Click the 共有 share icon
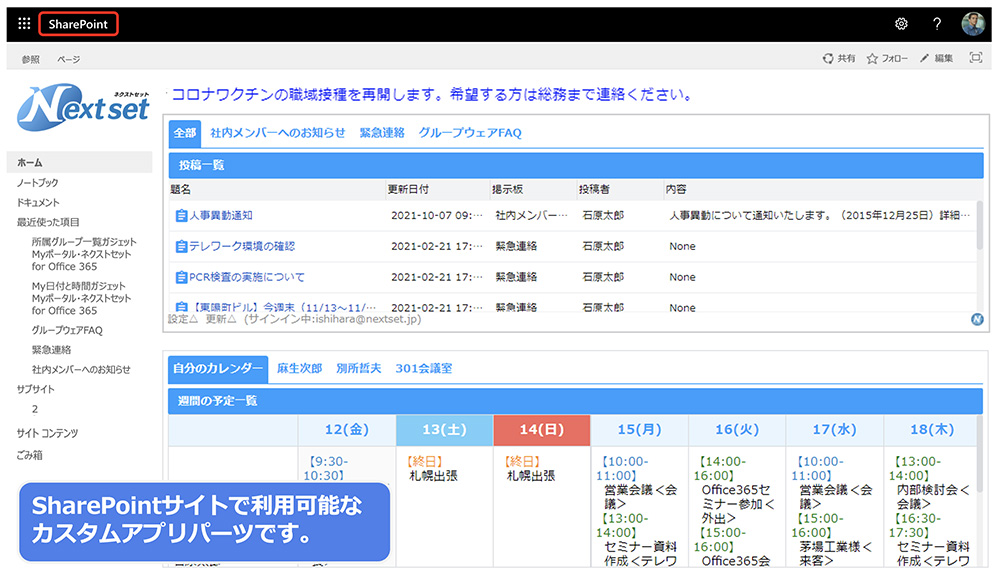 (828, 59)
